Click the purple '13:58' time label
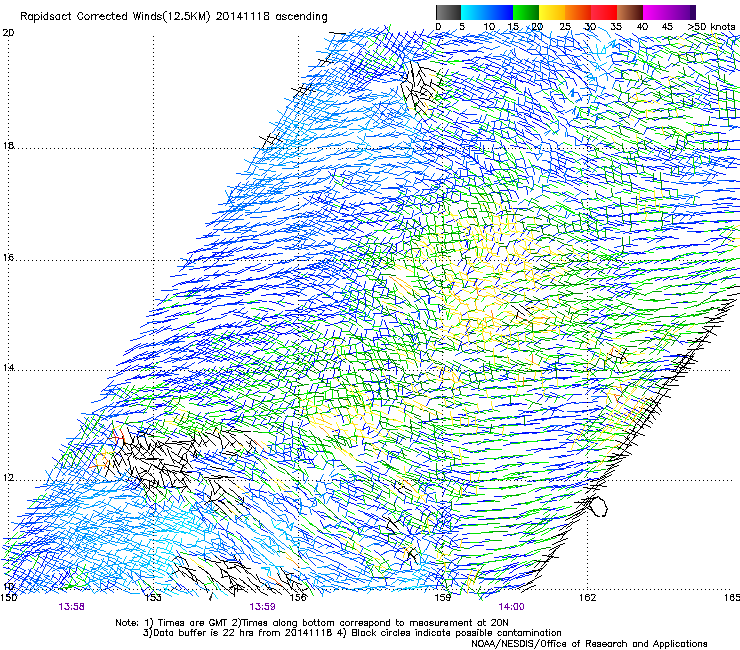This screenshot has height=650, width=740. click(72, 607)
